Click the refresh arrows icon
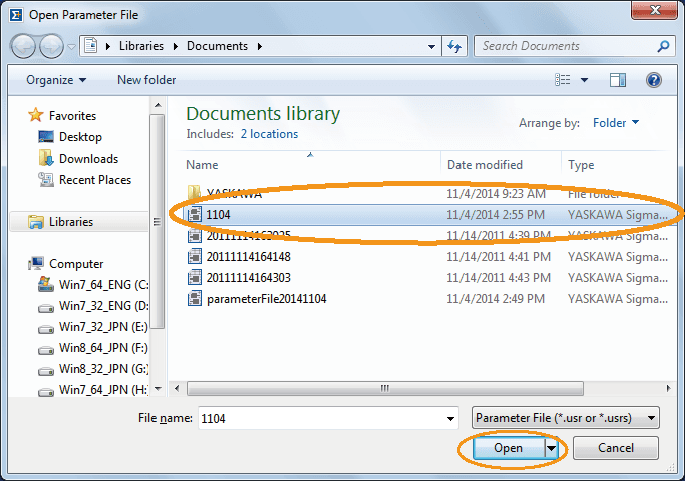This screenshot has width=685, height=482. coord(455,46)
